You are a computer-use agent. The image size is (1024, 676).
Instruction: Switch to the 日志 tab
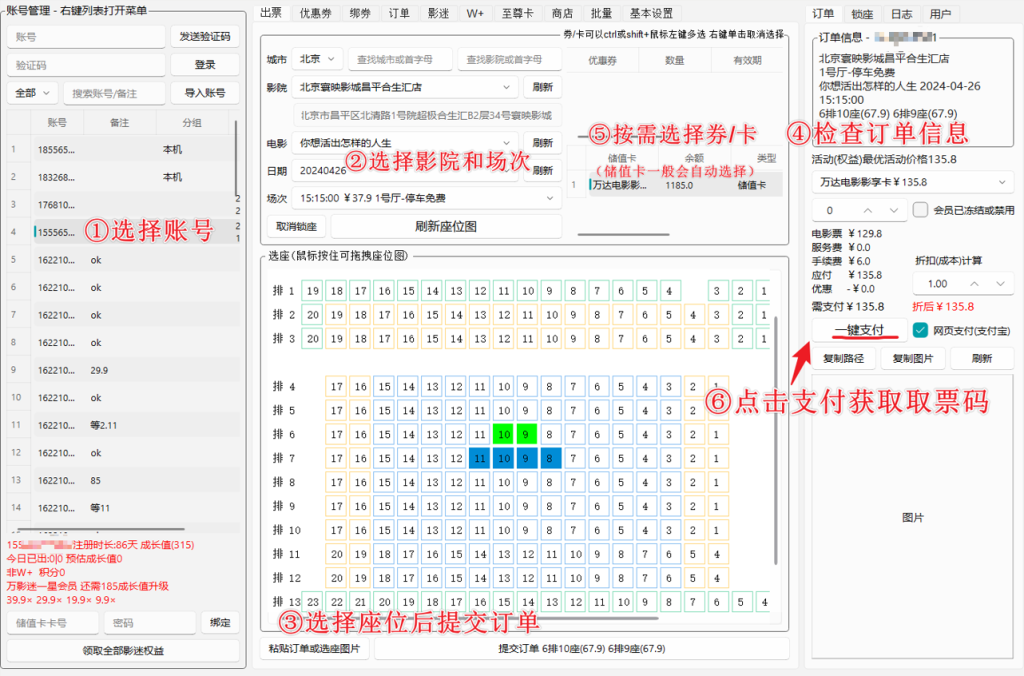[901, 14]
